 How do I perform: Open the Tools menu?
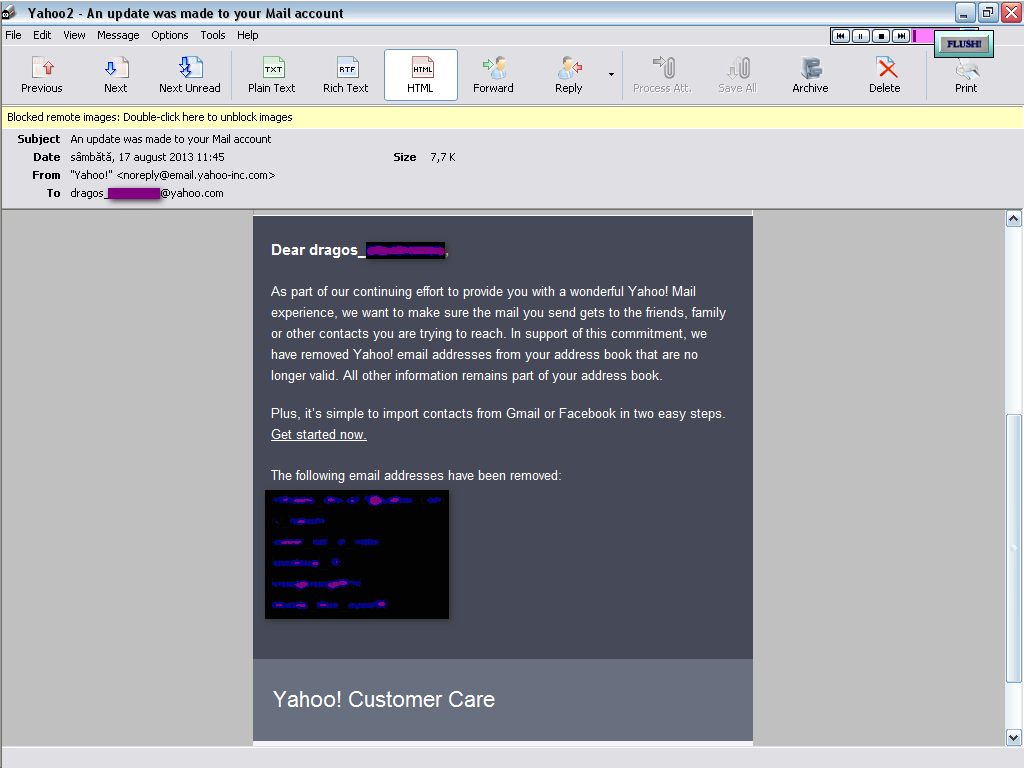click(x=213, y=35)
